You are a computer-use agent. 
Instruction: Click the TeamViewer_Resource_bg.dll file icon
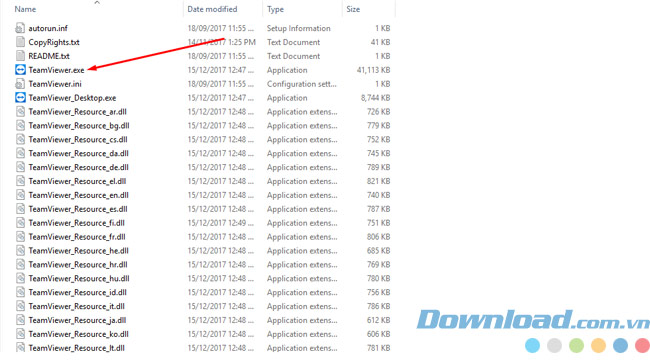(x=20, y=126)
